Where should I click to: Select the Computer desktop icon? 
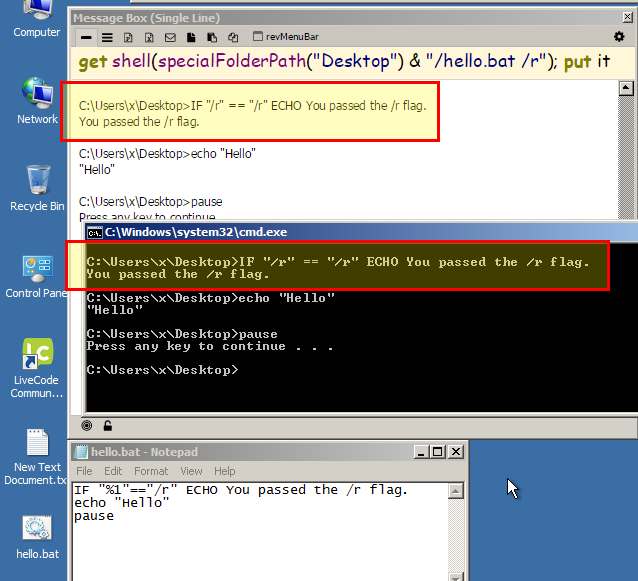point(37,19)
